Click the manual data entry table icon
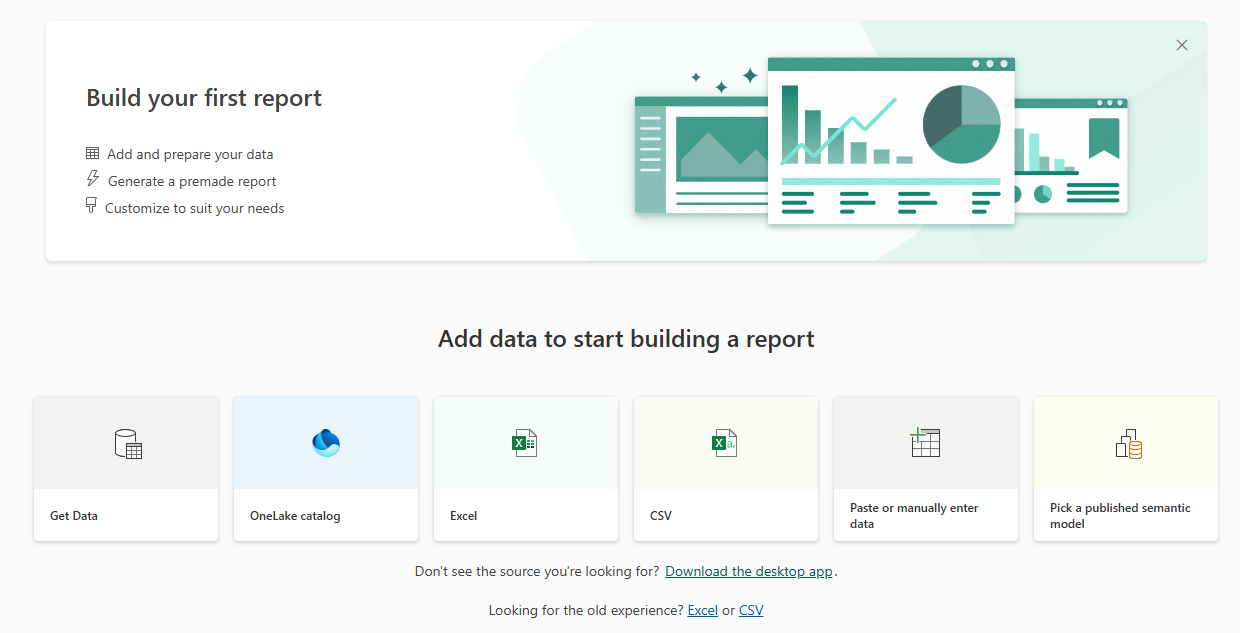 pyautogui.click(x=926, y=442)
